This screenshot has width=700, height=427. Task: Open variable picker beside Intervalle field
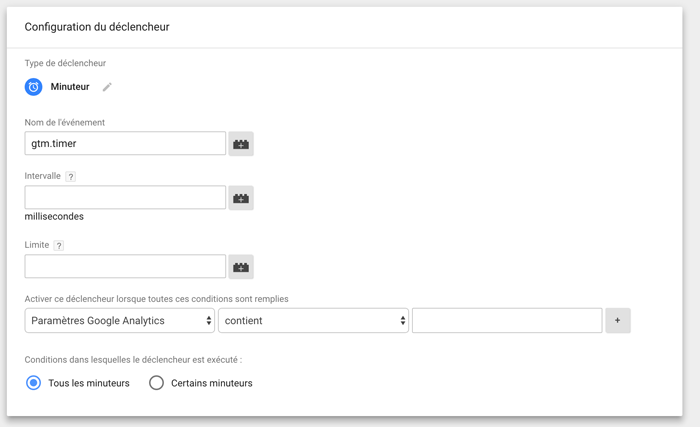(241, 198)
